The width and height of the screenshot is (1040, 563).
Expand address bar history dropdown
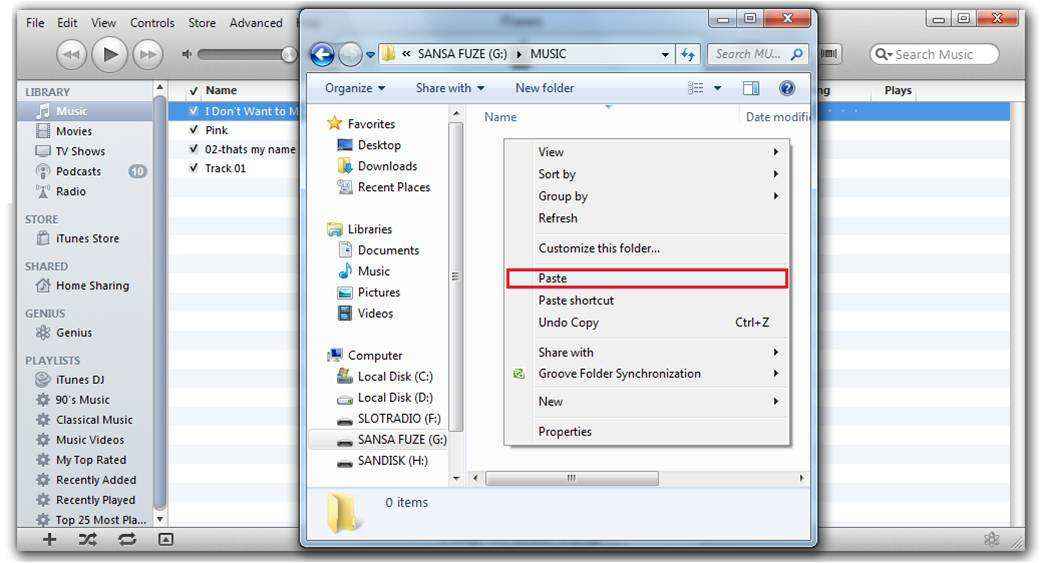[665, 54]
